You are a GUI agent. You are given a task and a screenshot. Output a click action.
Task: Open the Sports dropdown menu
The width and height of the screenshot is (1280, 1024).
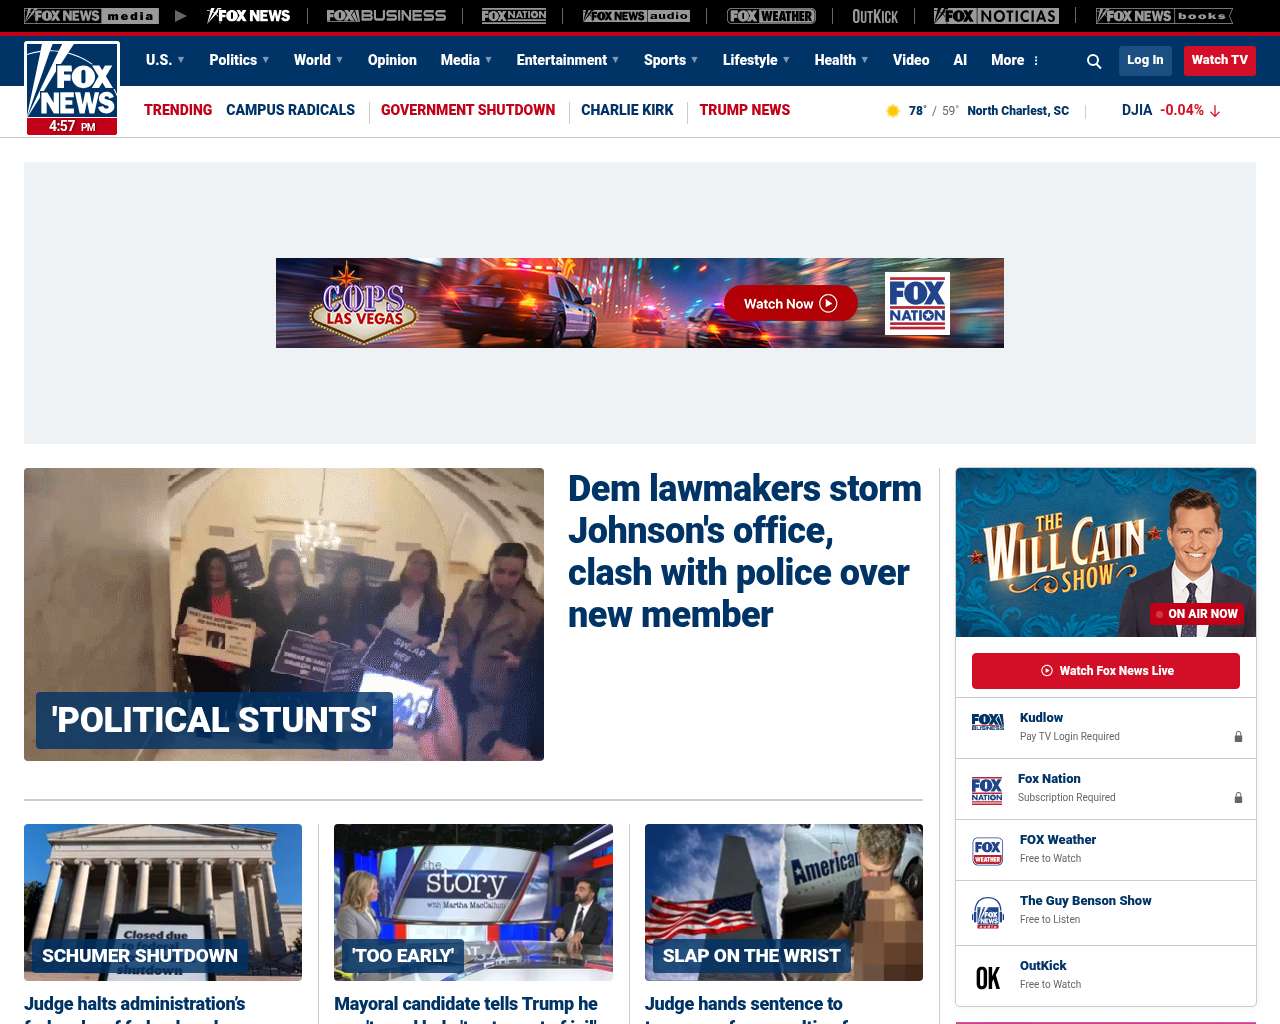tap(671, 60)
